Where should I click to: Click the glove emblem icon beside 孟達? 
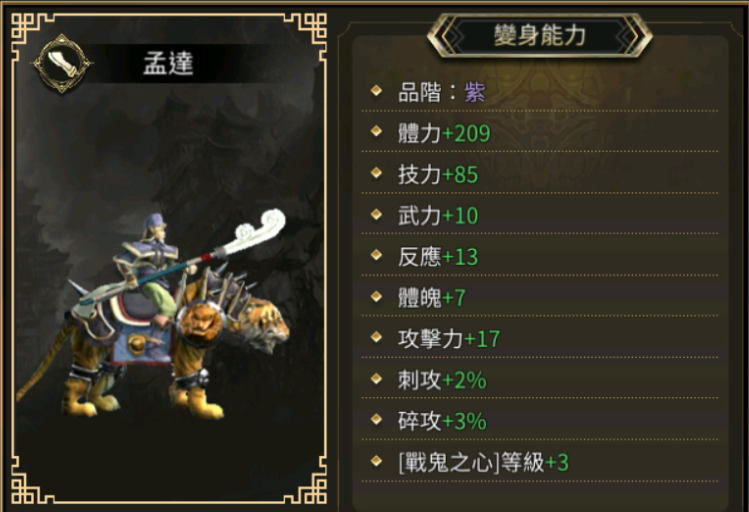click(62, 64)
